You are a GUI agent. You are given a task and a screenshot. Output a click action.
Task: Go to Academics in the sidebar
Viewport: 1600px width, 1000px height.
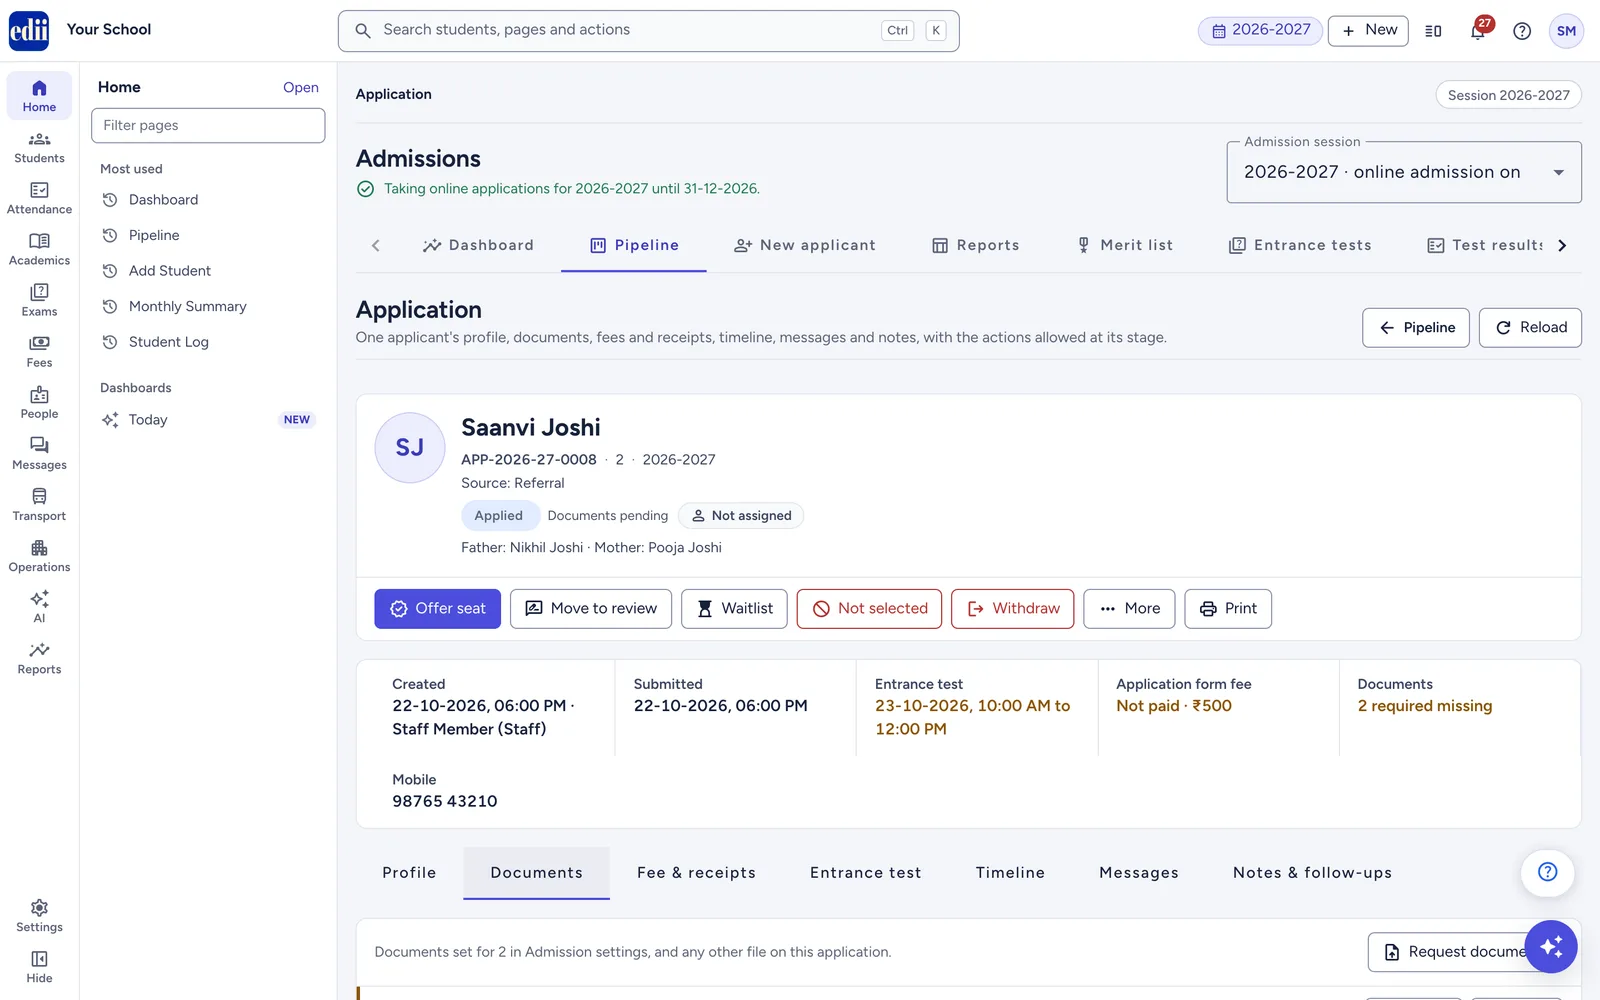(39, 249)
